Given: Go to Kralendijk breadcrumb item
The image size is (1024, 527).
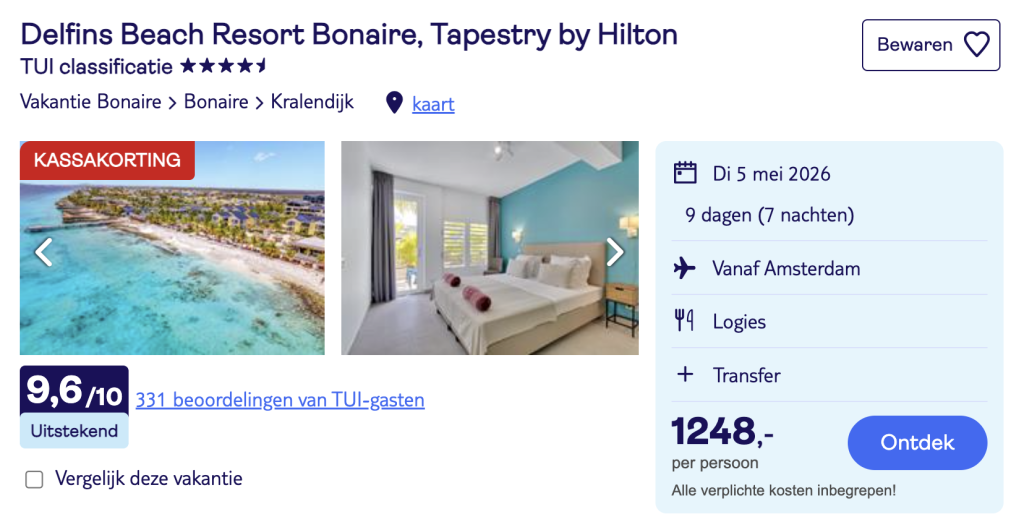Looking at the screenshot, I should click(312, 102).
